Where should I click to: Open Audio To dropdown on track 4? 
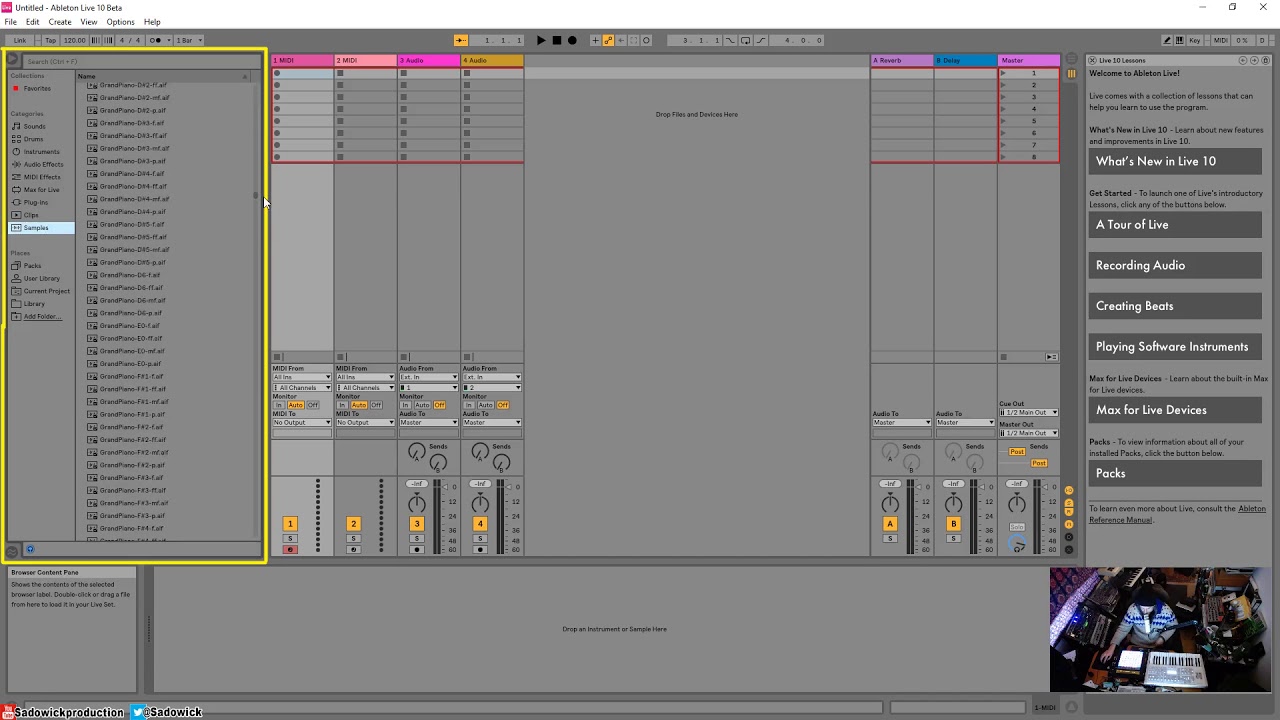tap(492, 422)
